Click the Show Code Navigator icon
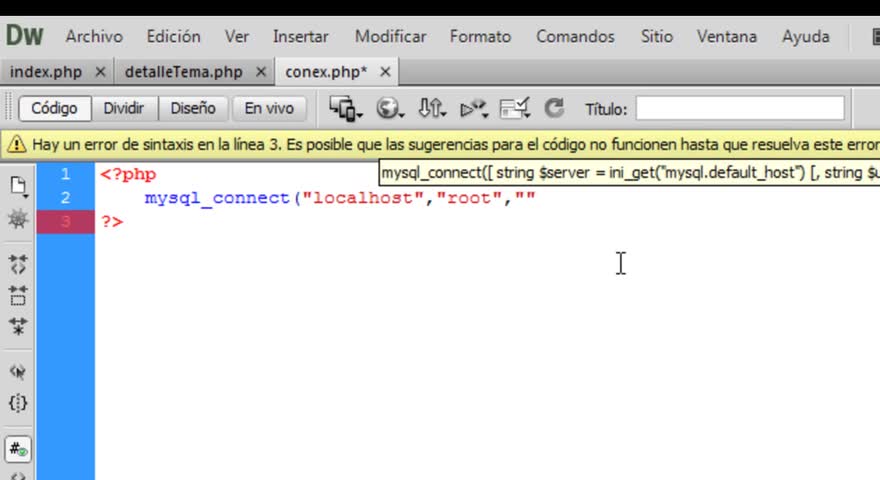The width and height of the screenshot is (880, 480). pyautogui.click(x=18, y=218)
